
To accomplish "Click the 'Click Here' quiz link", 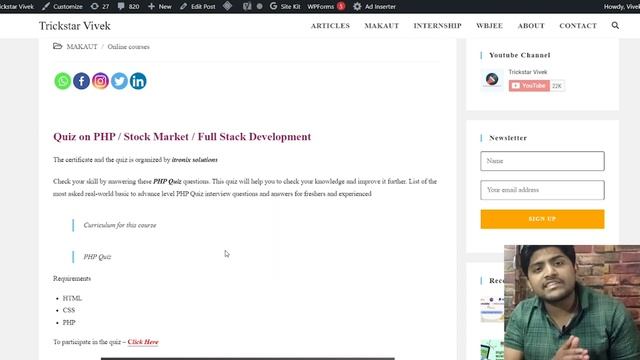I will click(143, 342).
